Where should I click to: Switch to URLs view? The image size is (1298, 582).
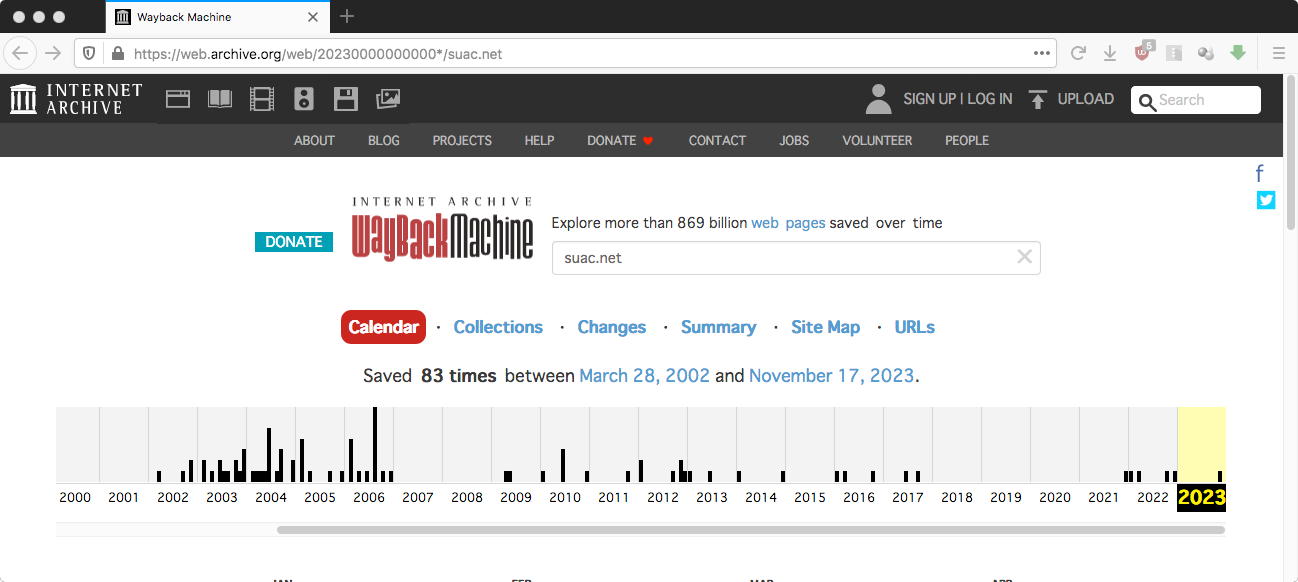coord(915,327)
